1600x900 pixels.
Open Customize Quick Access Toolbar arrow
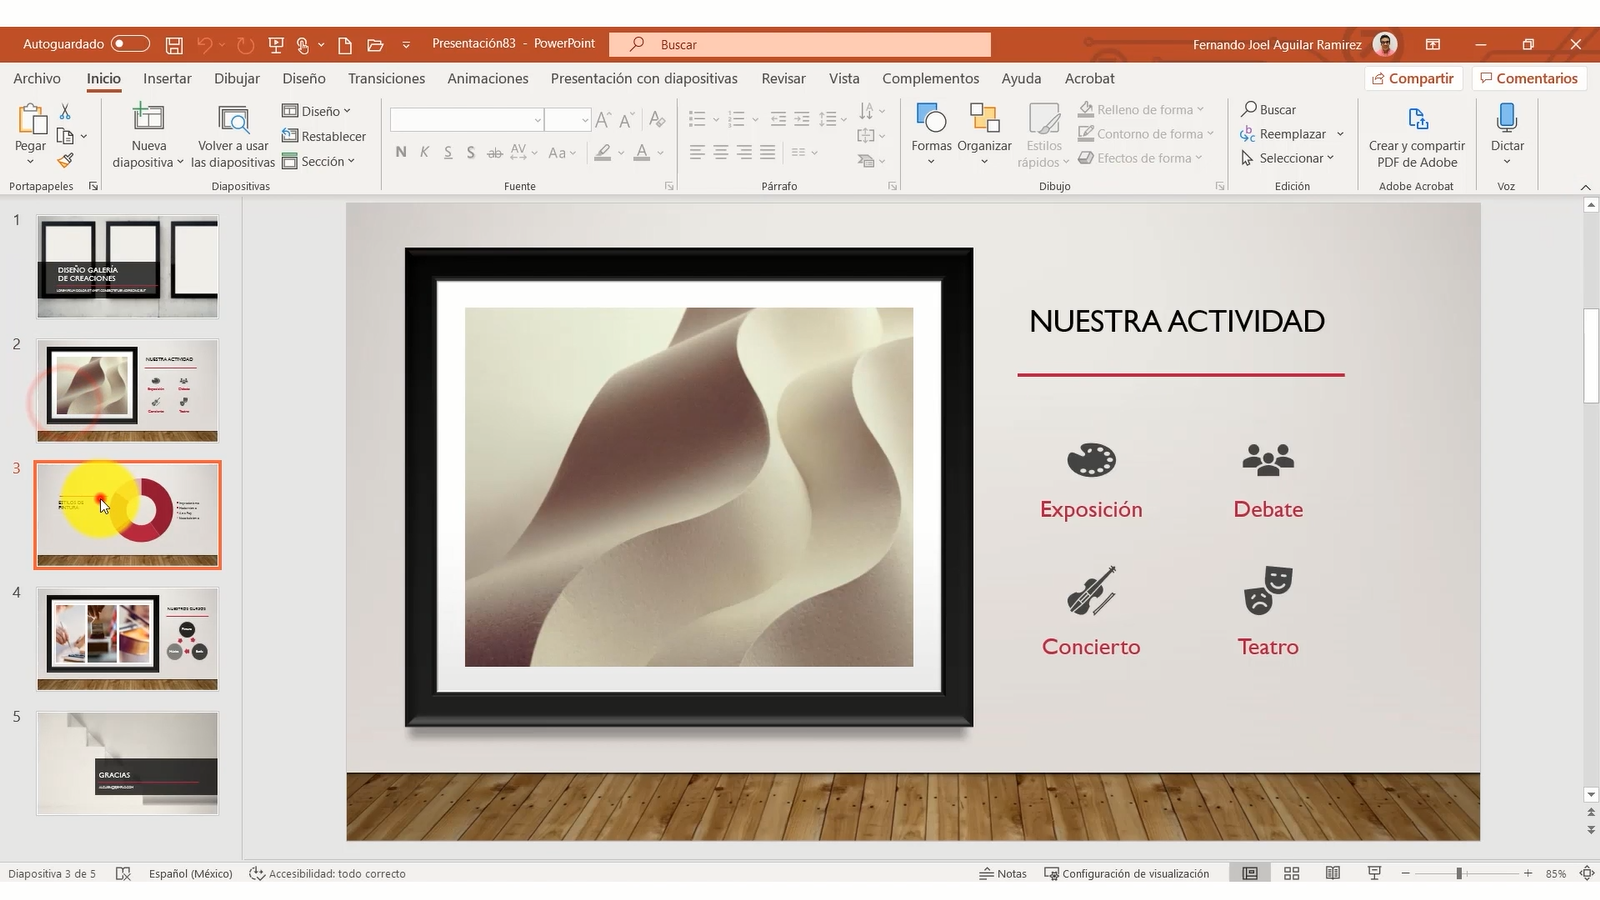[406, 45]
